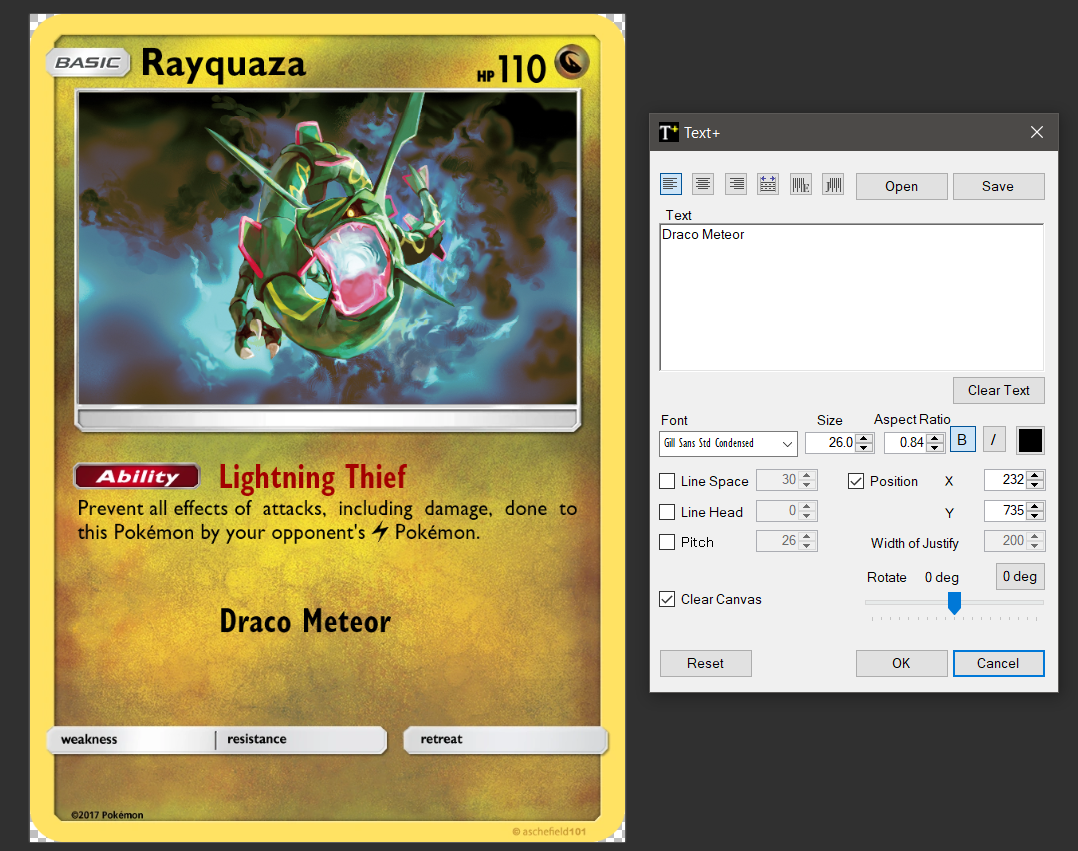The width and height of the screenshot is (1078, 851).
Task: Select the right text alignment icon
Action: 735,183
